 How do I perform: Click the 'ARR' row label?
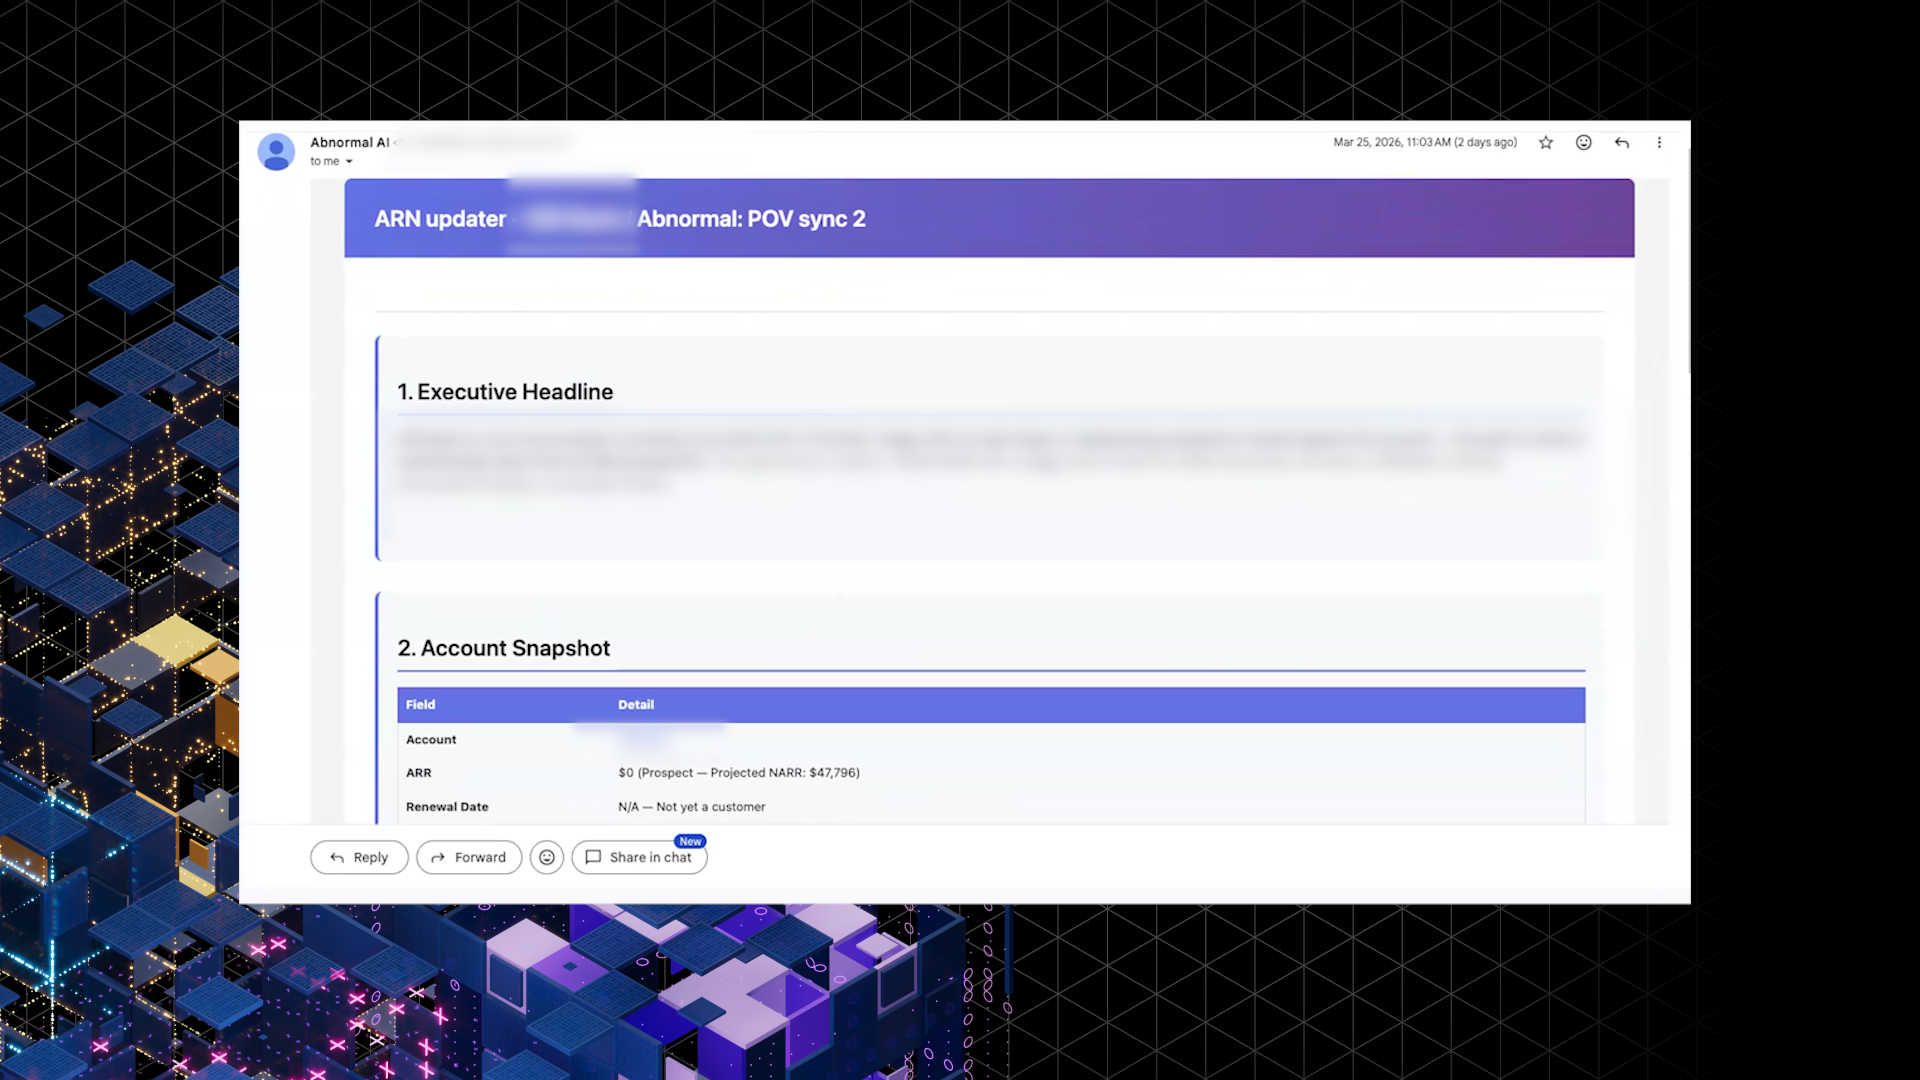click(419, 773)
